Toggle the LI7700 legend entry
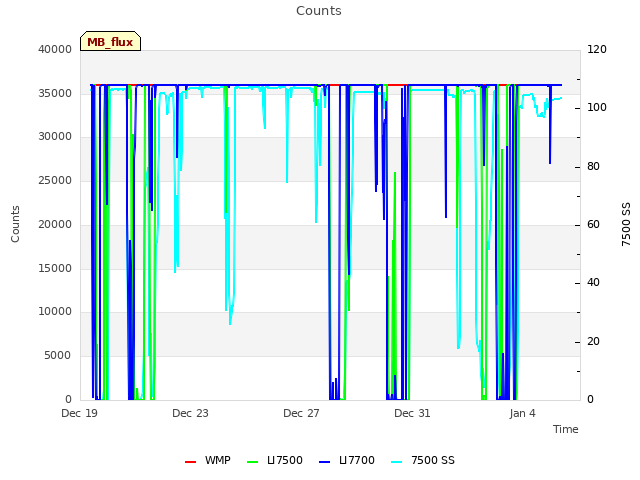Screen dimensions: 640x480 (x=347, y=460)
